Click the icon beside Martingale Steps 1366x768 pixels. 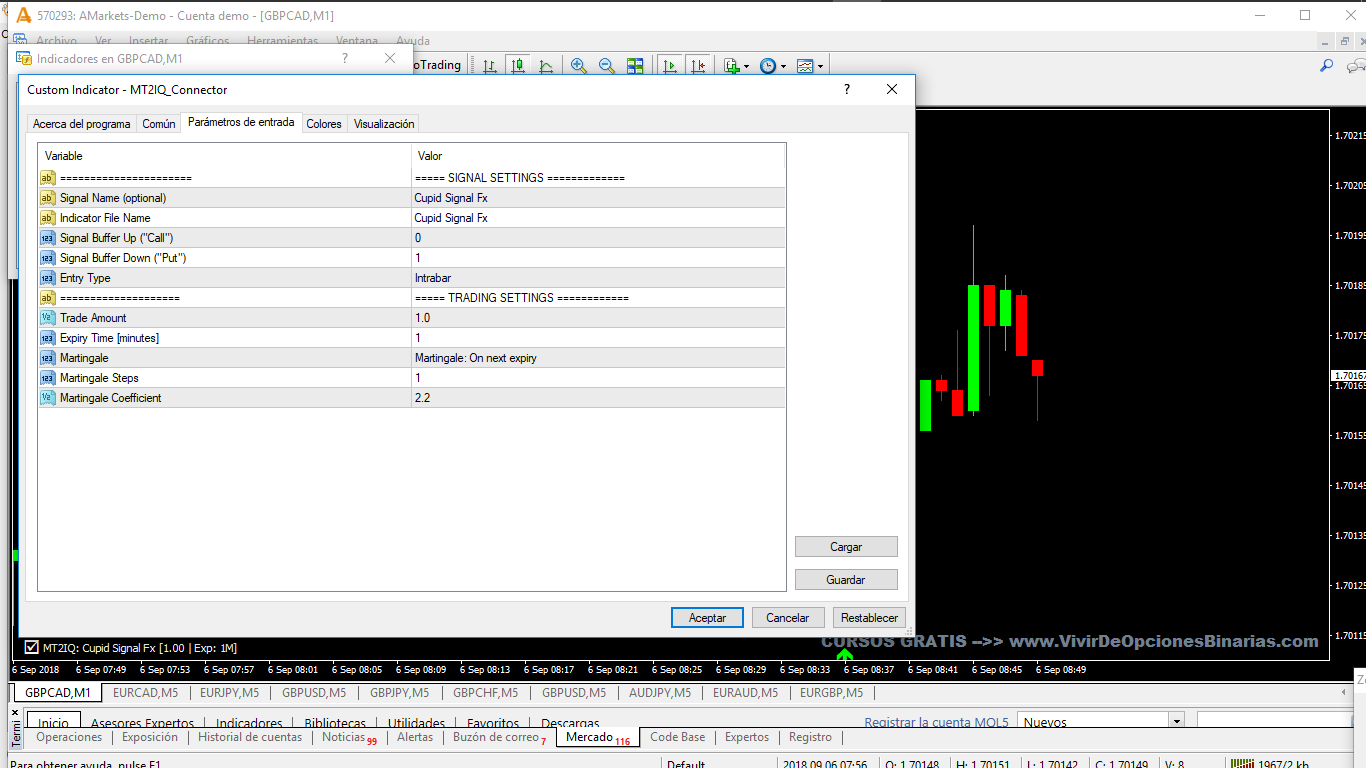(48, 378)
